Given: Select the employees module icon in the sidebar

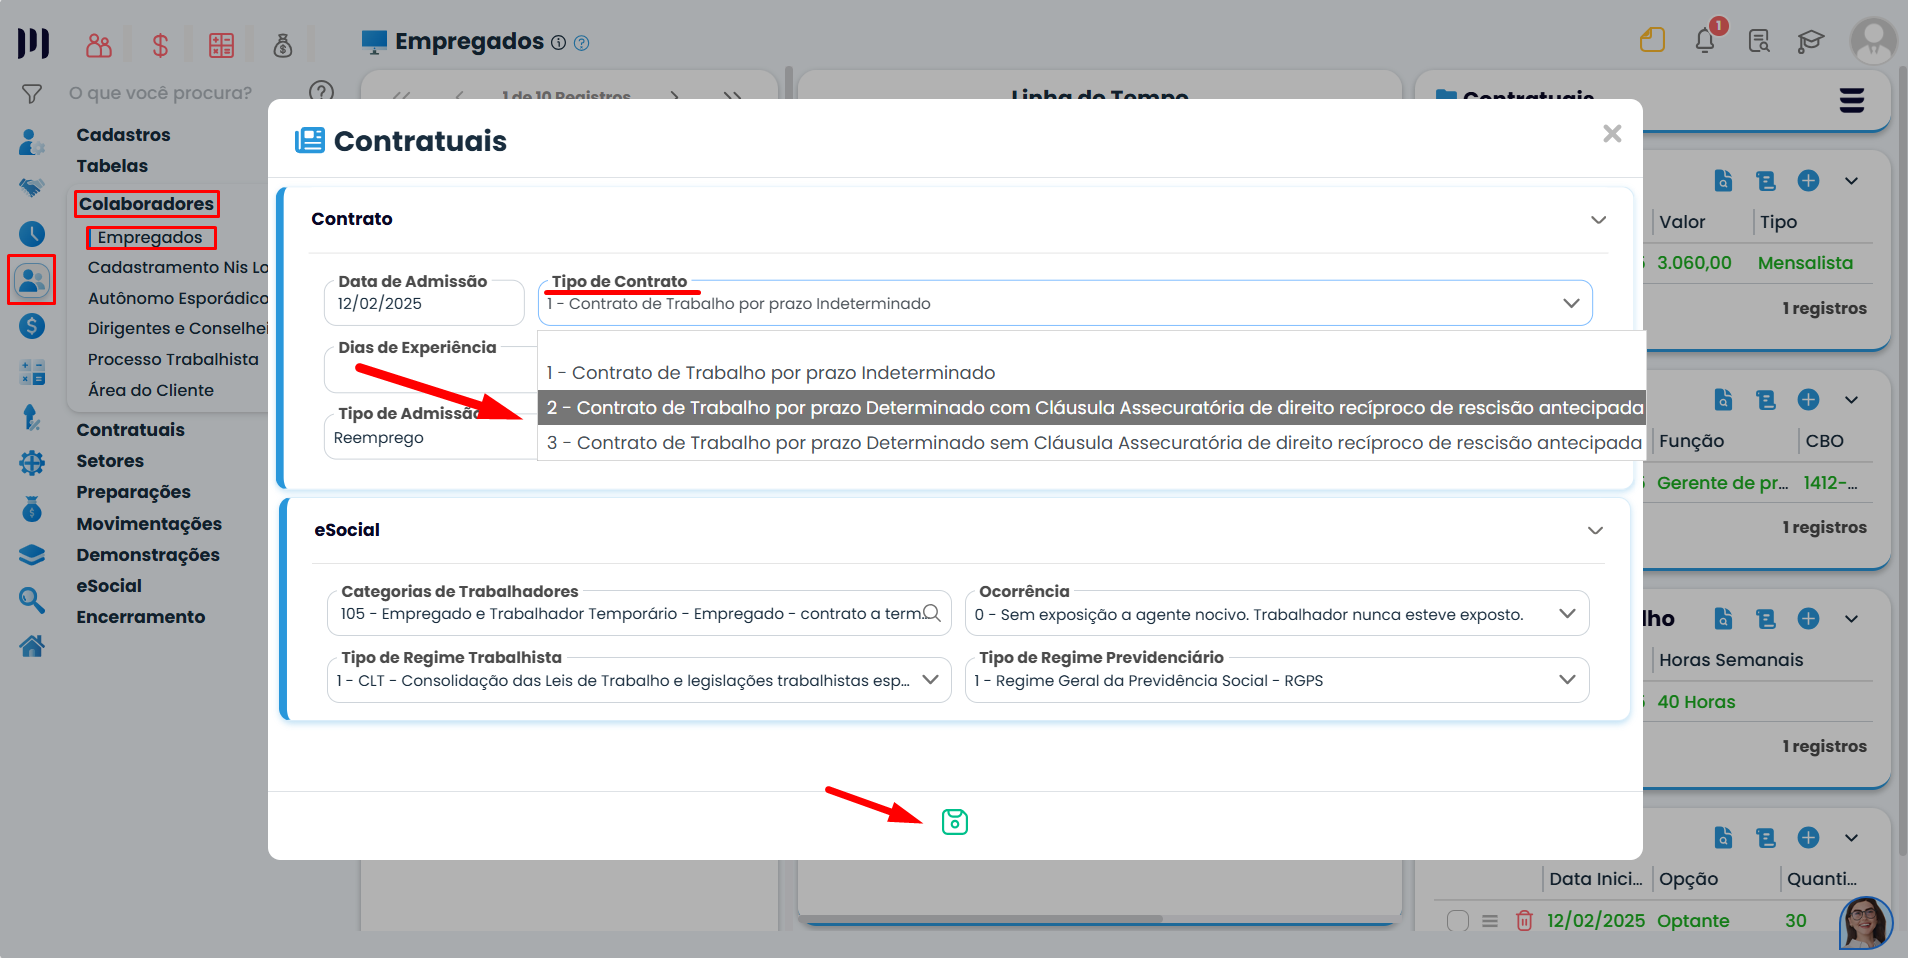Looking at the screenshot, I should point(32,280).
